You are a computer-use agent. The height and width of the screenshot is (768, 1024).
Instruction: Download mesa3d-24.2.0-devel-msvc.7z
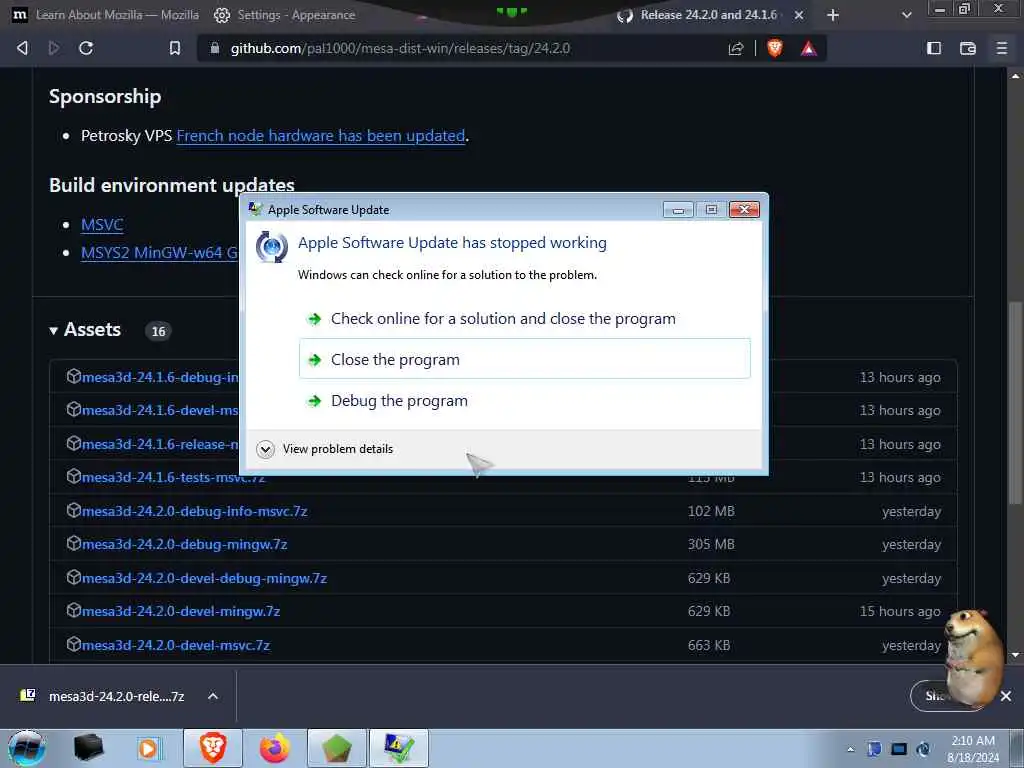click(x=176, y=646)
